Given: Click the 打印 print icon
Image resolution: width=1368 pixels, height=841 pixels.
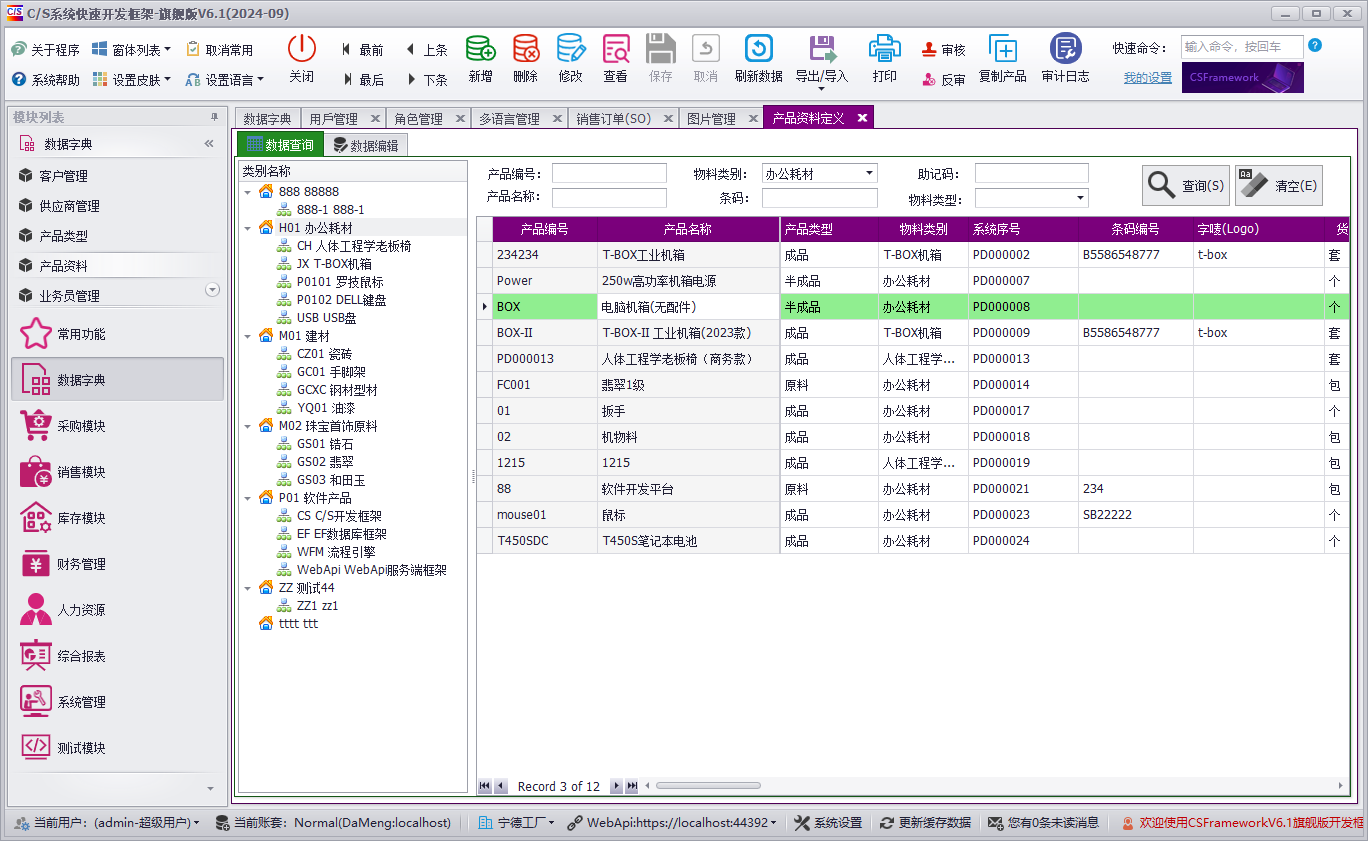Looking at the screenshot, I should (x=884, y=48).
